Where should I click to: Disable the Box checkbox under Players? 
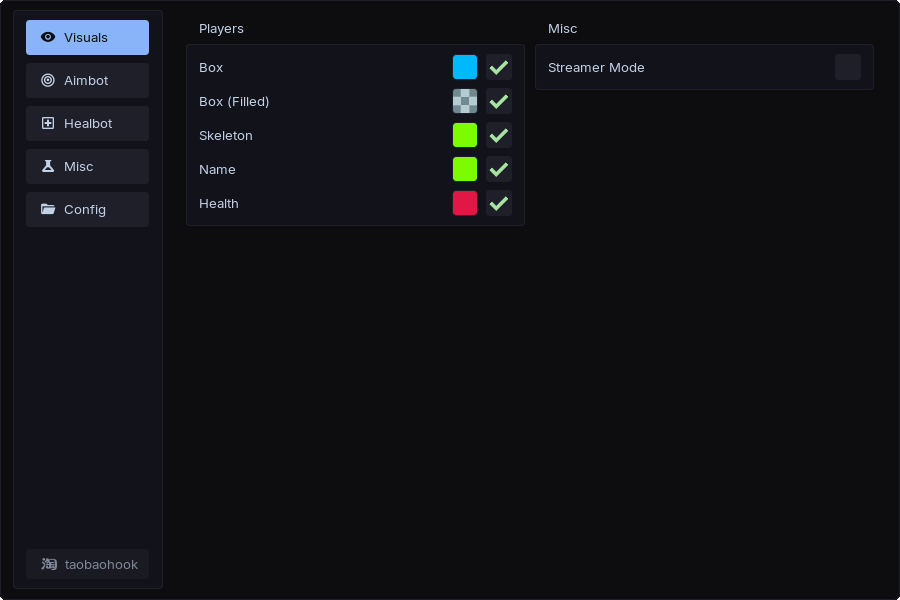(x=499, y=67)
